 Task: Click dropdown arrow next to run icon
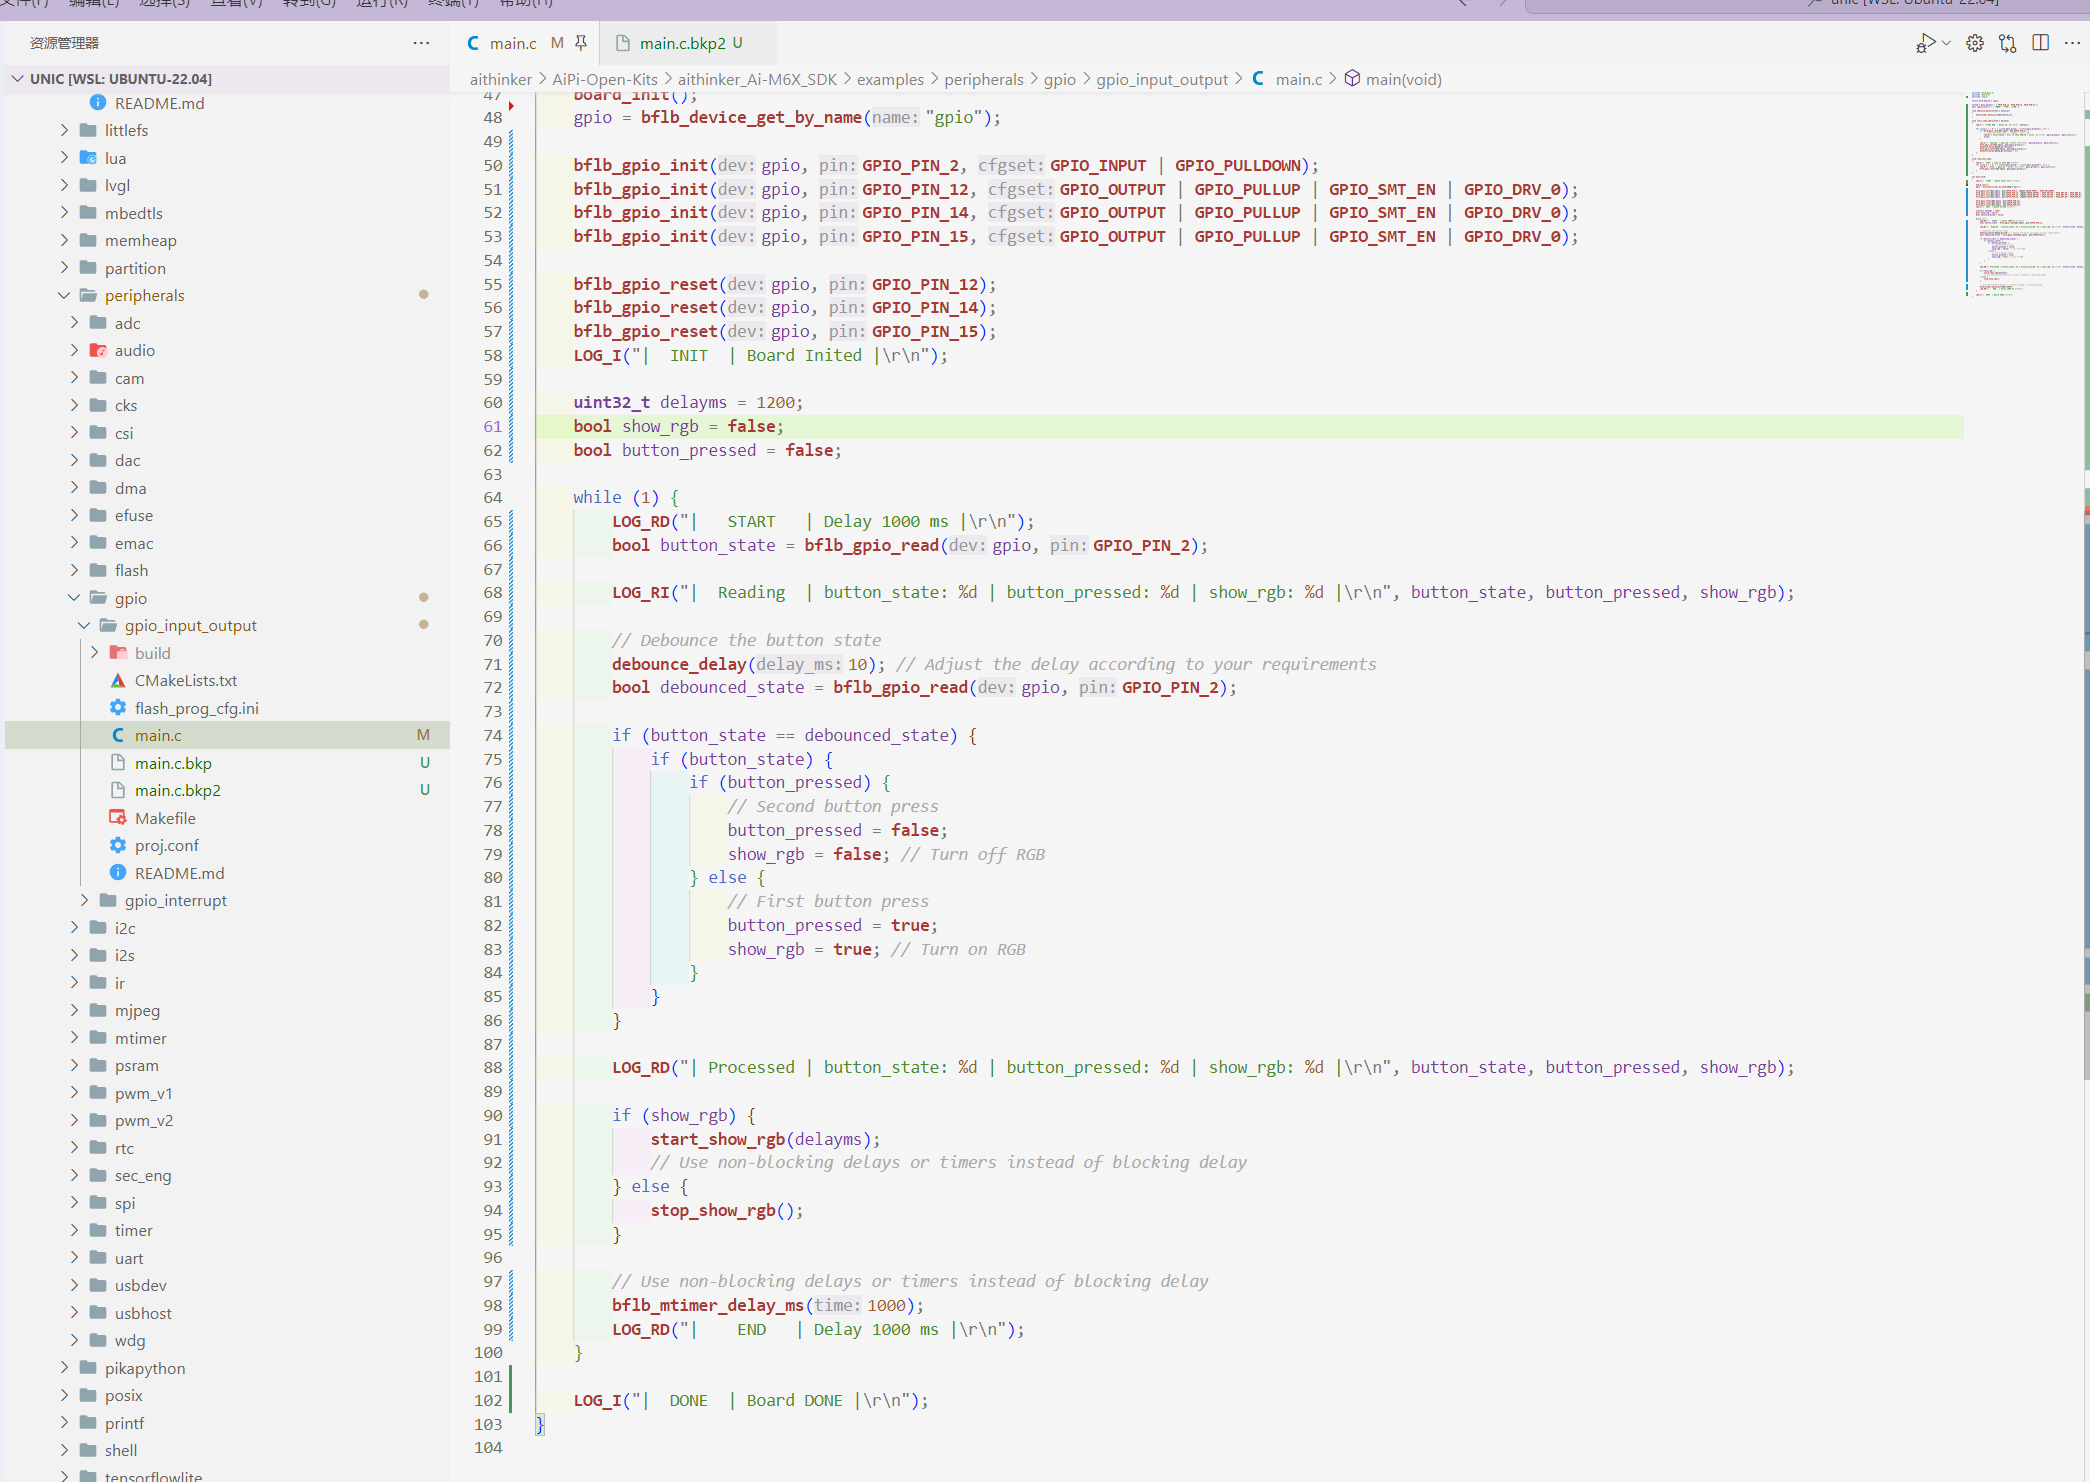pyautogui.click(x=1946, y=43)
